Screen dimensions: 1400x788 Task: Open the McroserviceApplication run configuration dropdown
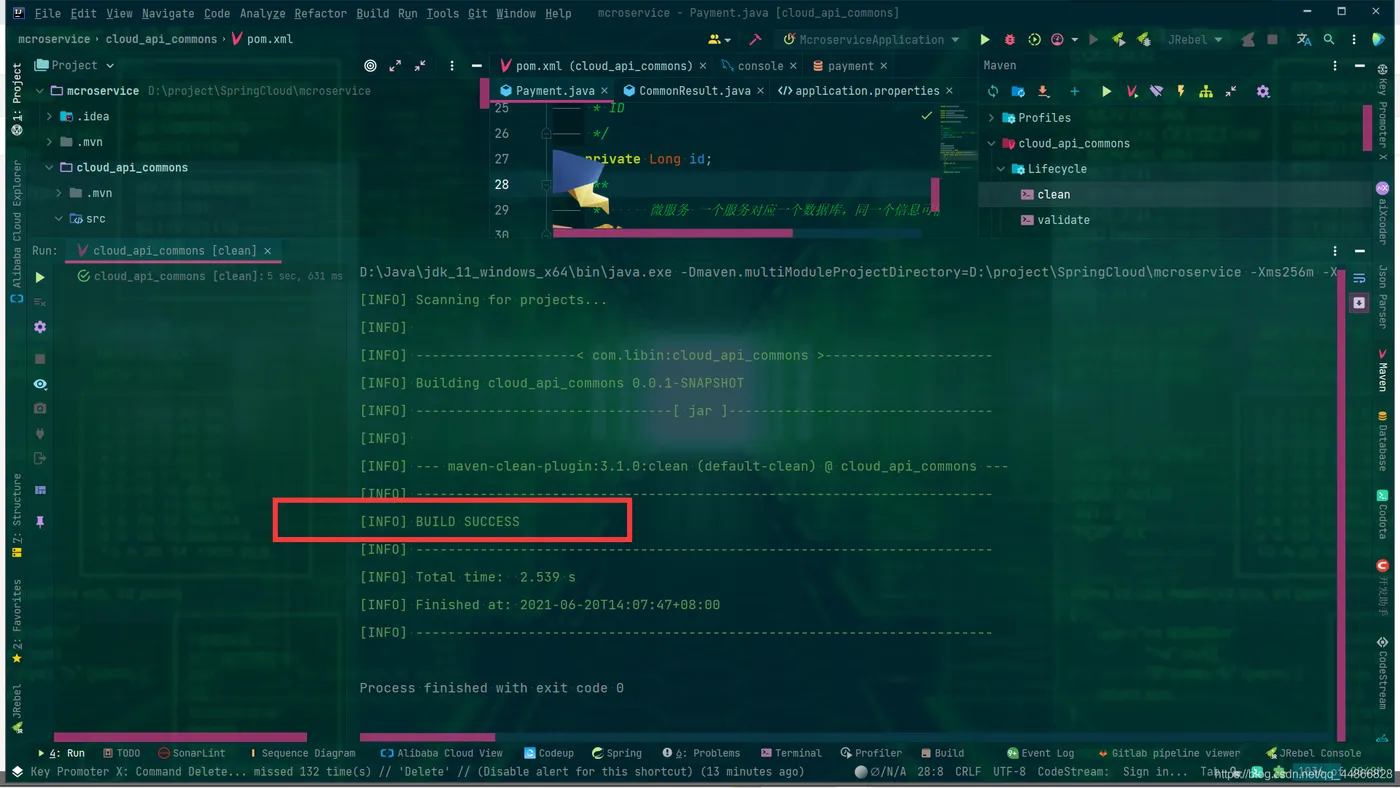tap(871, 40)
